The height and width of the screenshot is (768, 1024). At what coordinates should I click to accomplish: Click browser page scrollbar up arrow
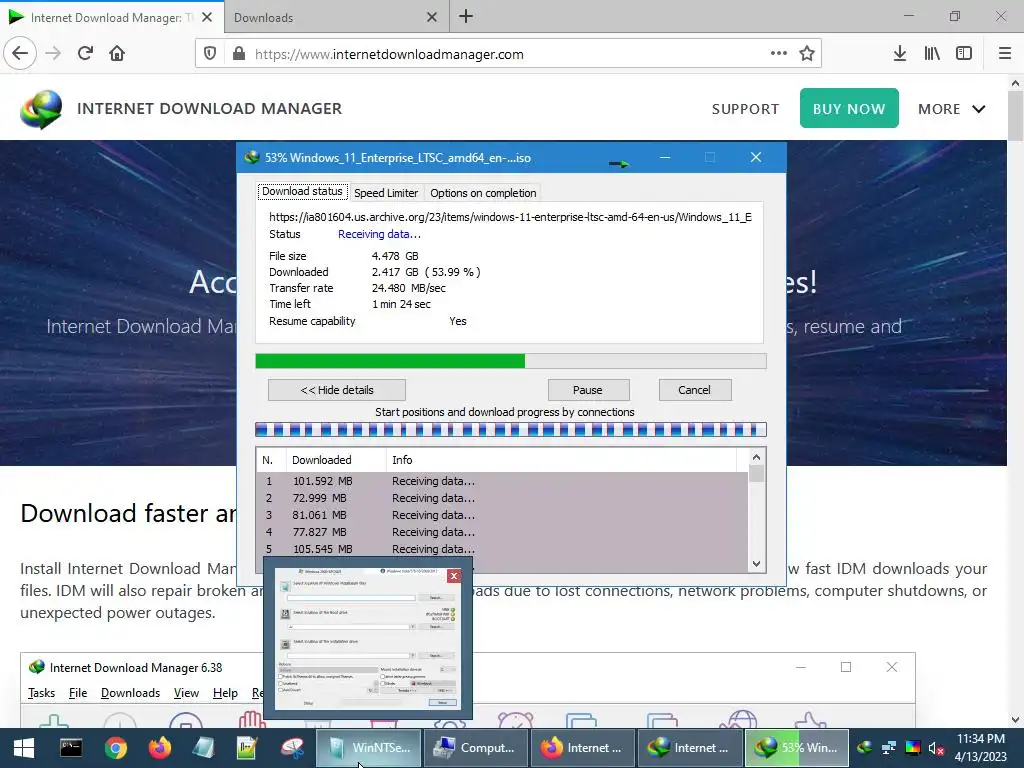coord(1015,83)
